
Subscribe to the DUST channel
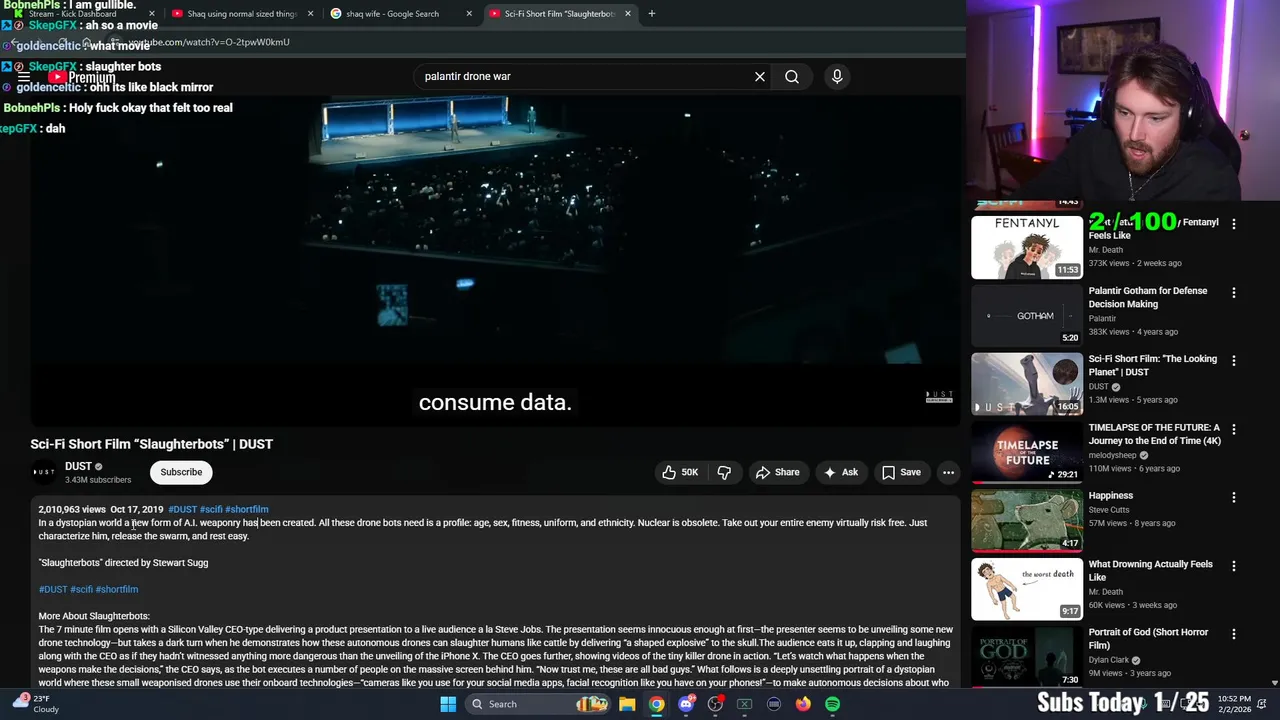point(181,472)
